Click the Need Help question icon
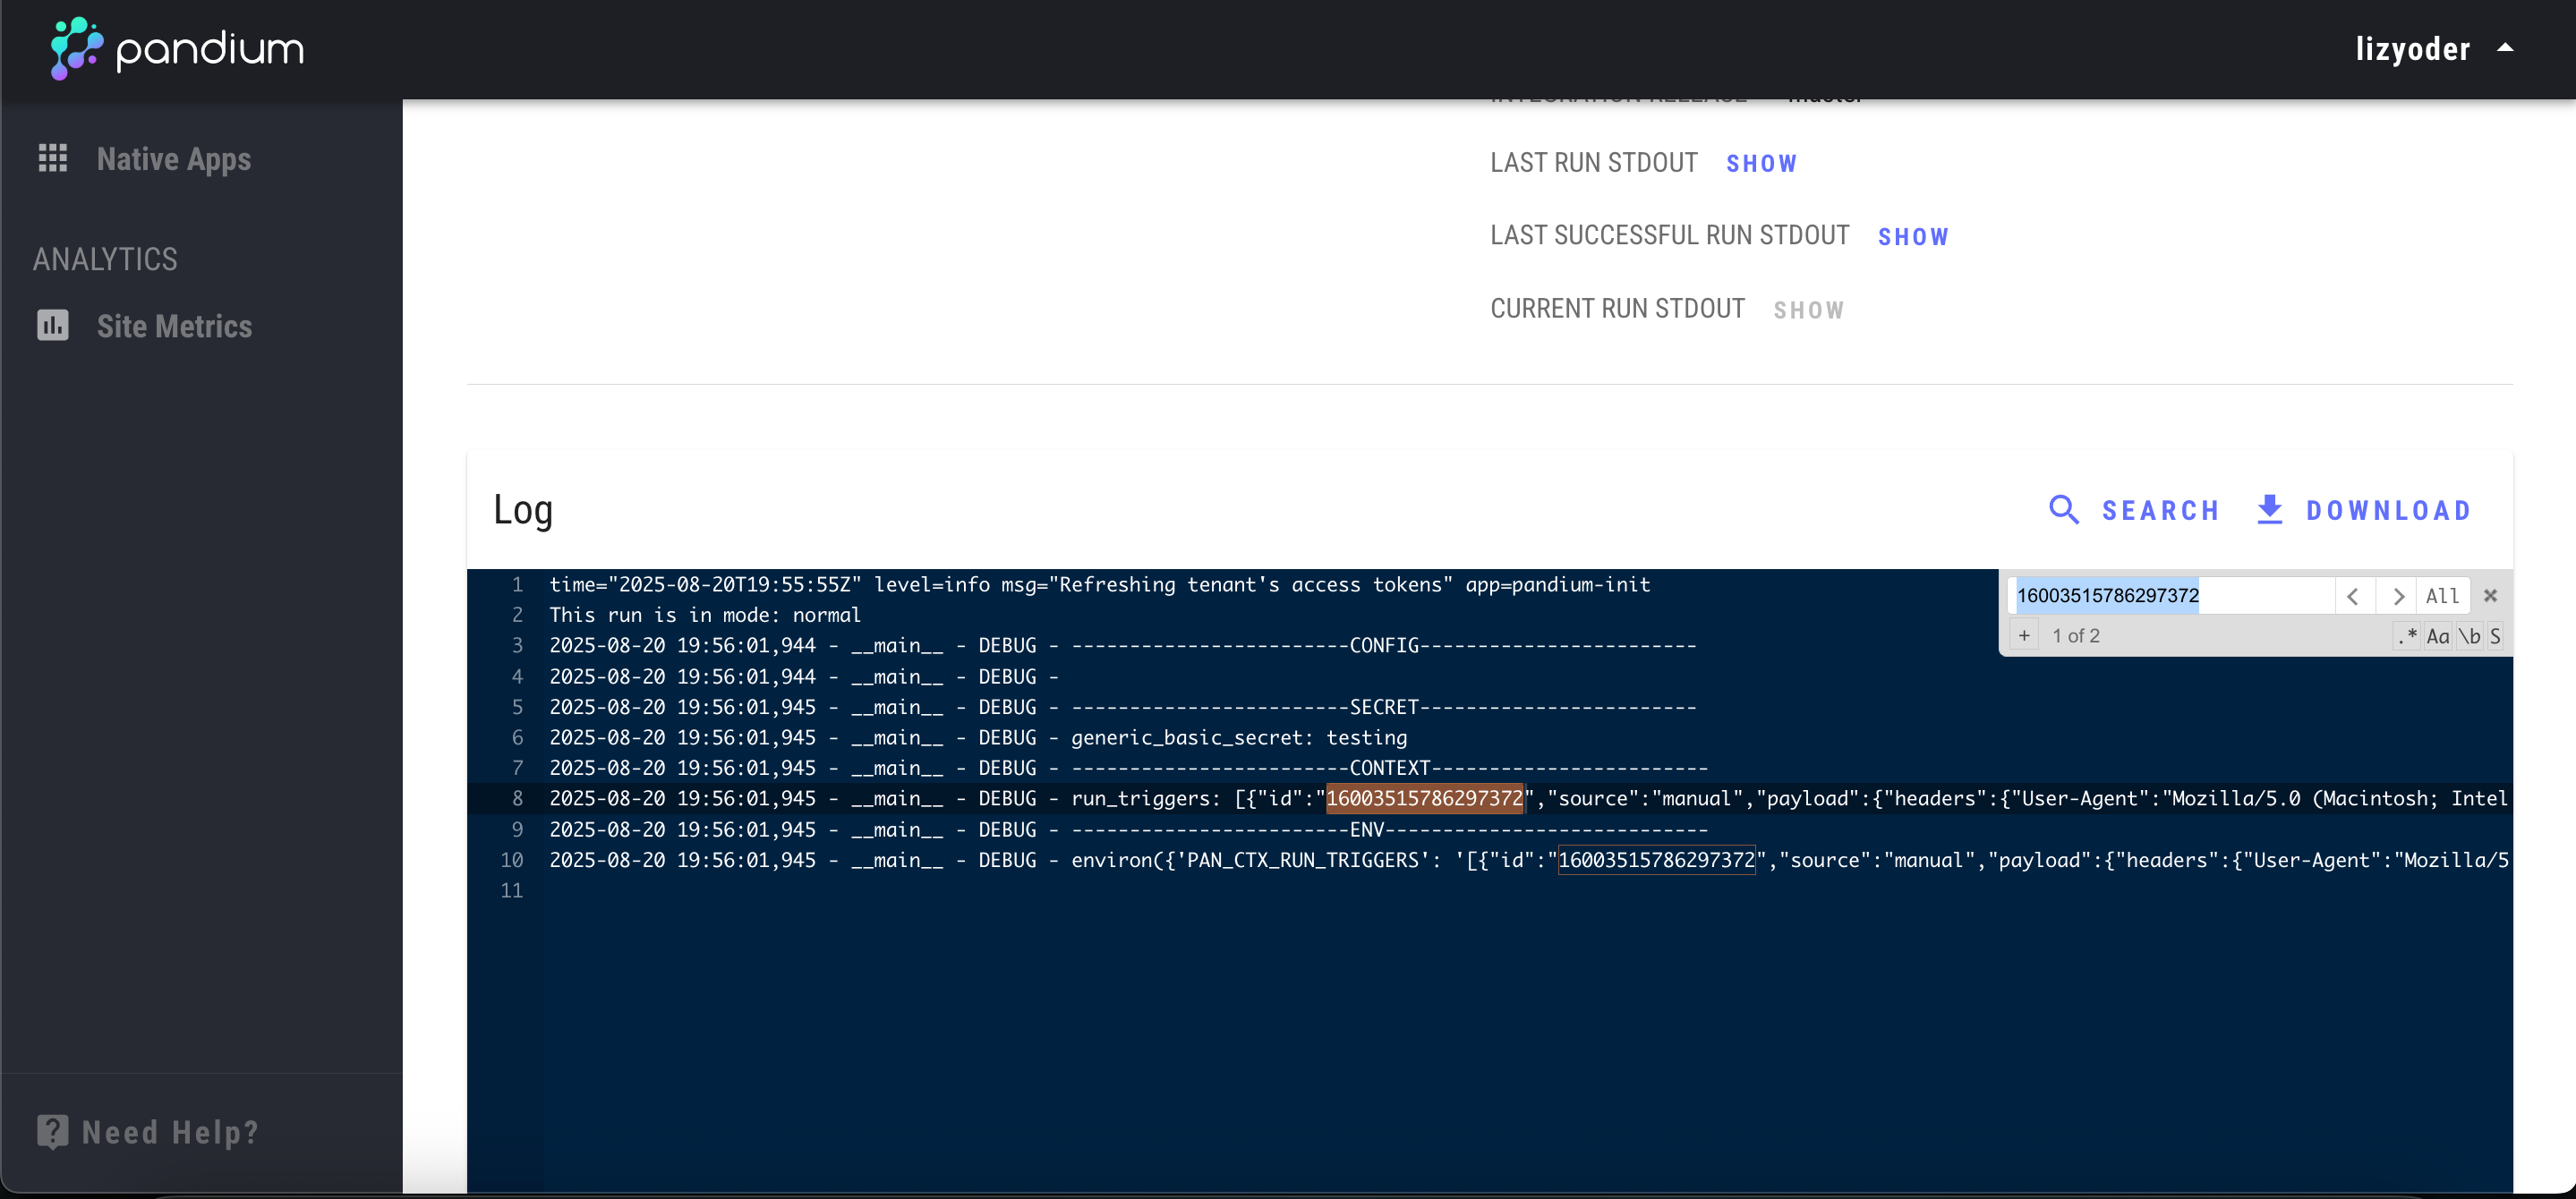 click(52, 1131)
